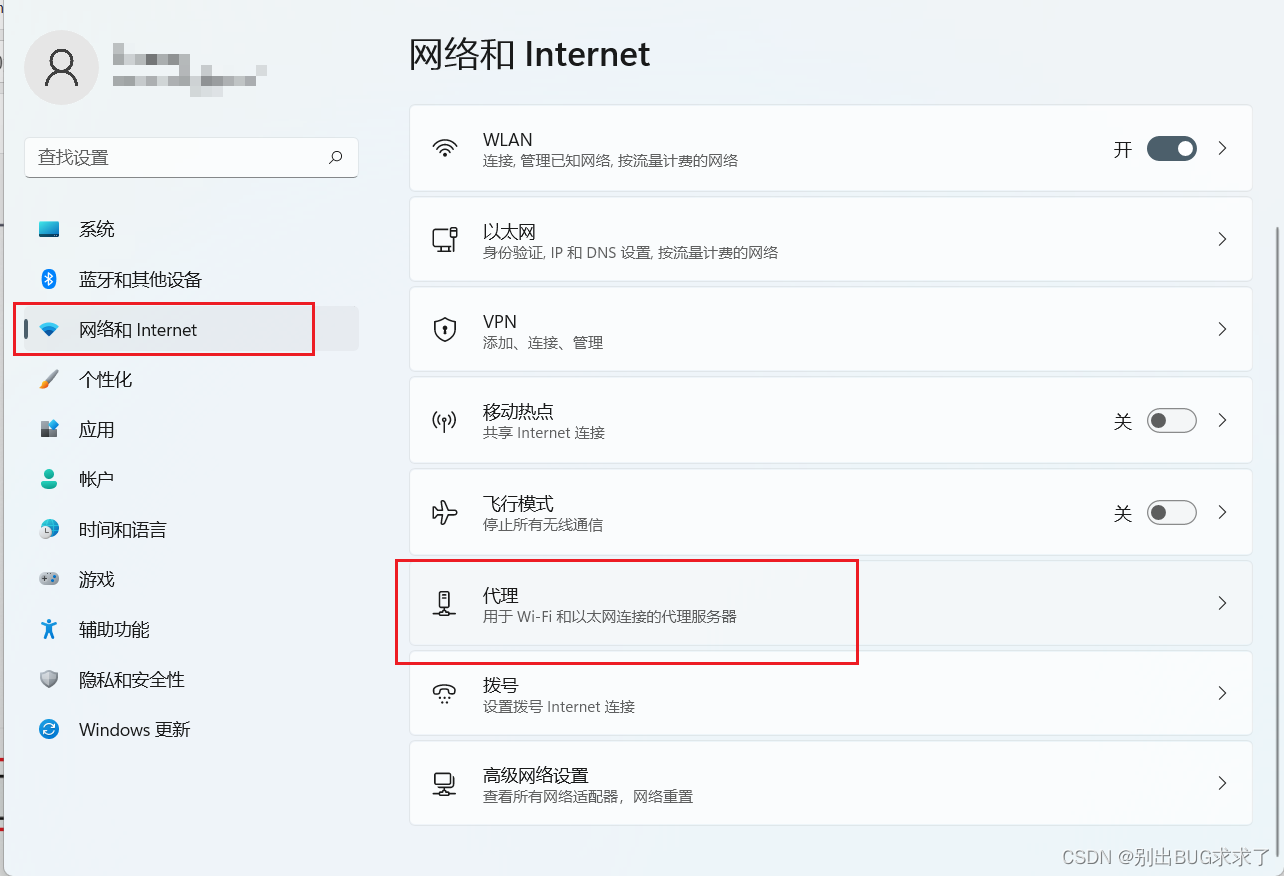Open 拨号 page via its chevron
1284x876 pixels.
click(1222, 693)
